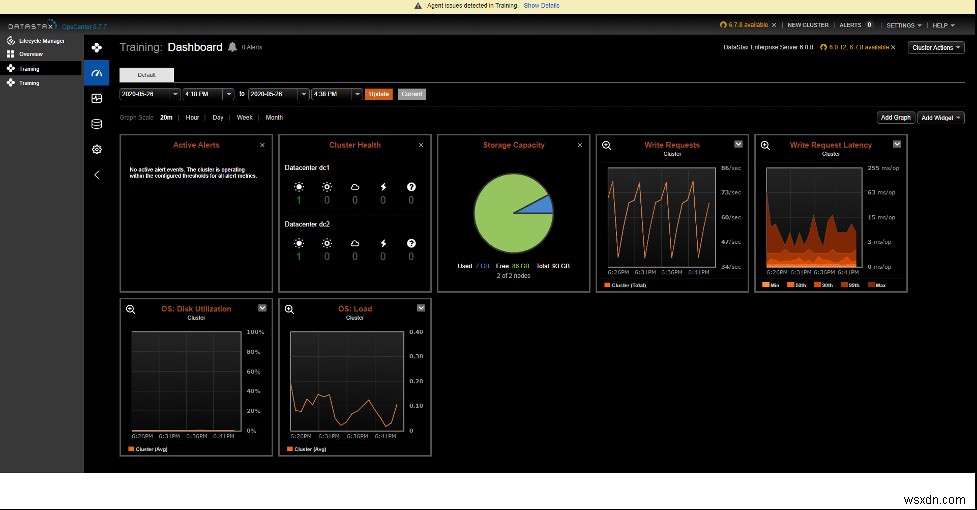Click the orange Update button
This screenshot has width=977, height=510.
(x=379, y=94)
